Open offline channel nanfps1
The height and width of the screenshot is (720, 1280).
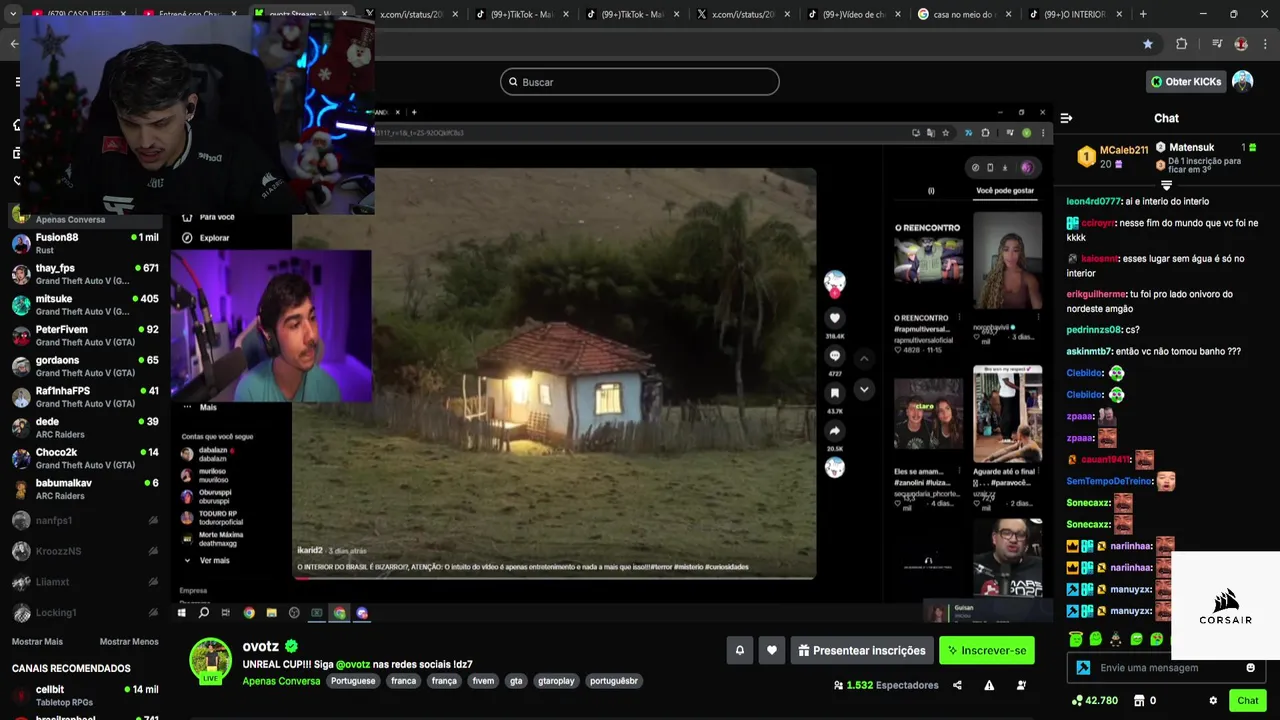click(x=85, y=520)
